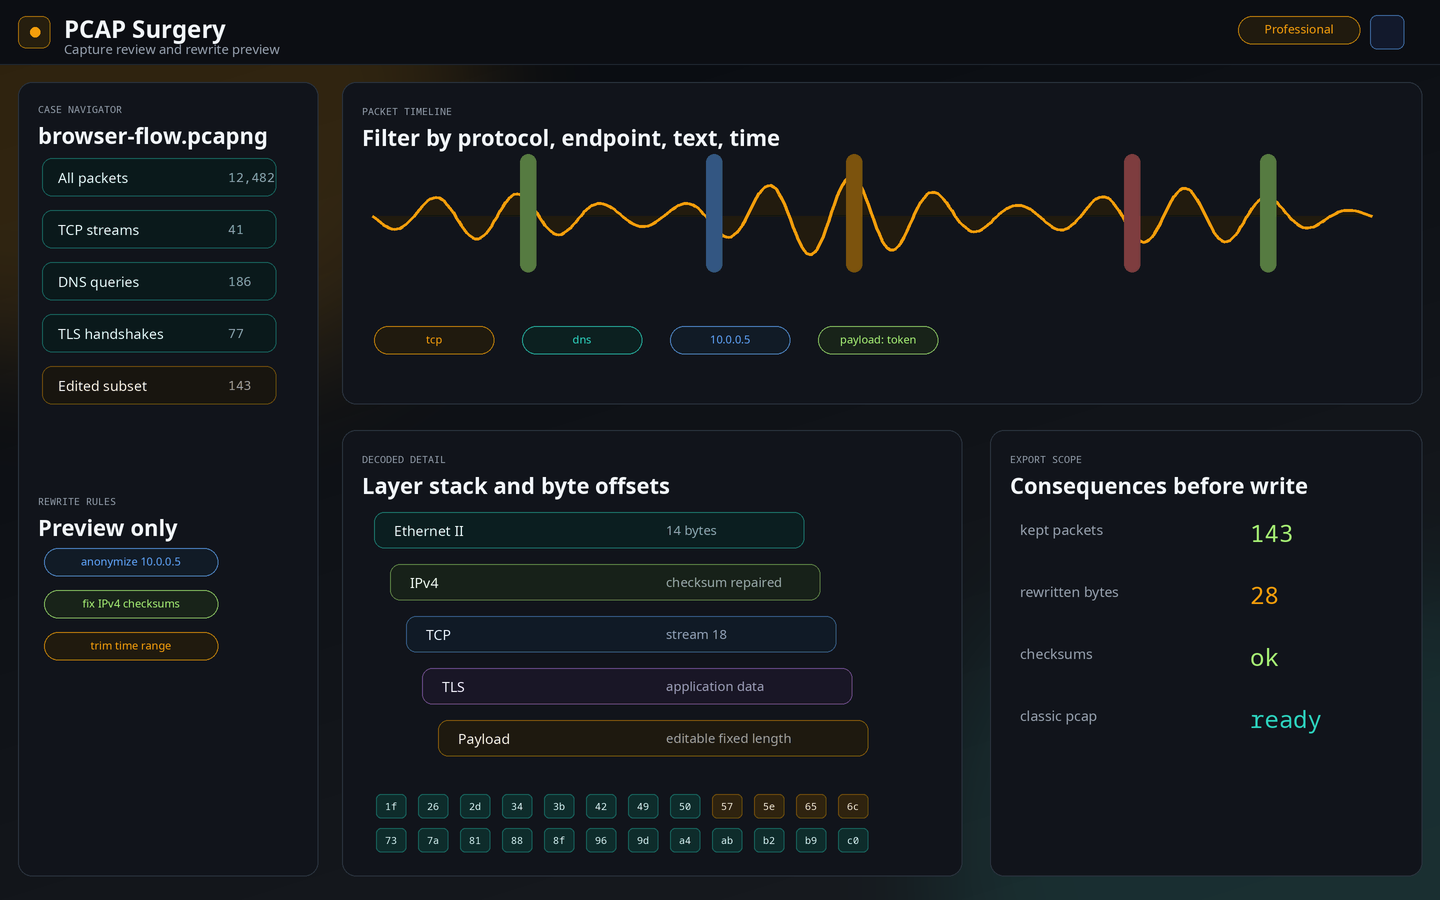Select byte cell 9d
This screenshot has width=1440, height=900.
(643, 841)
